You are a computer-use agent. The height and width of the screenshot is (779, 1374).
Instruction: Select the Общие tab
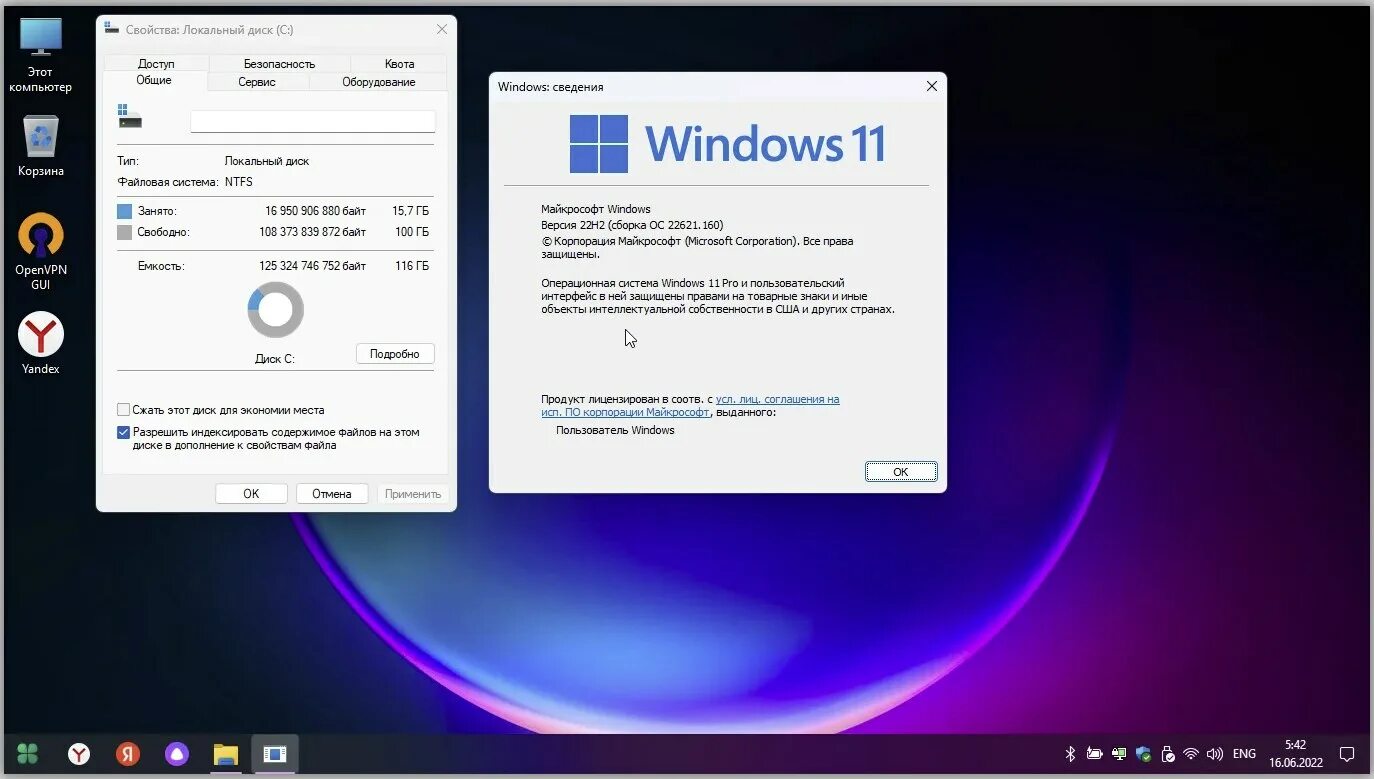tap(154, 80)
